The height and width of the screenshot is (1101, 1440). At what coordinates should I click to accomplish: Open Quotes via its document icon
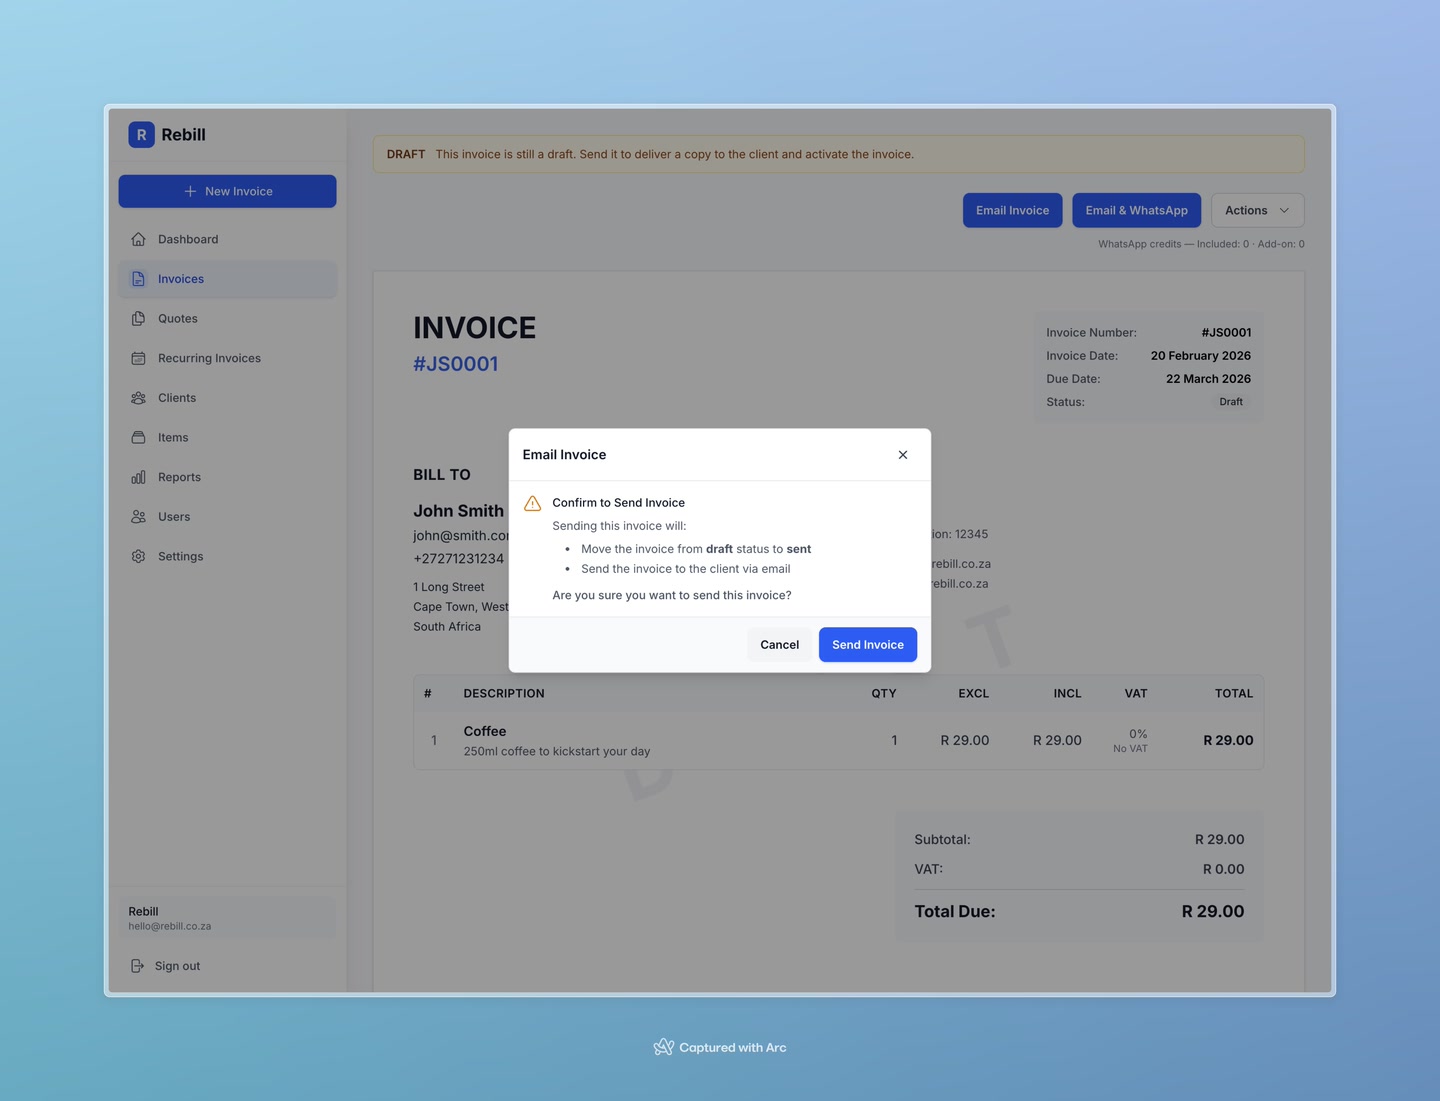click(x=138, y=318)
